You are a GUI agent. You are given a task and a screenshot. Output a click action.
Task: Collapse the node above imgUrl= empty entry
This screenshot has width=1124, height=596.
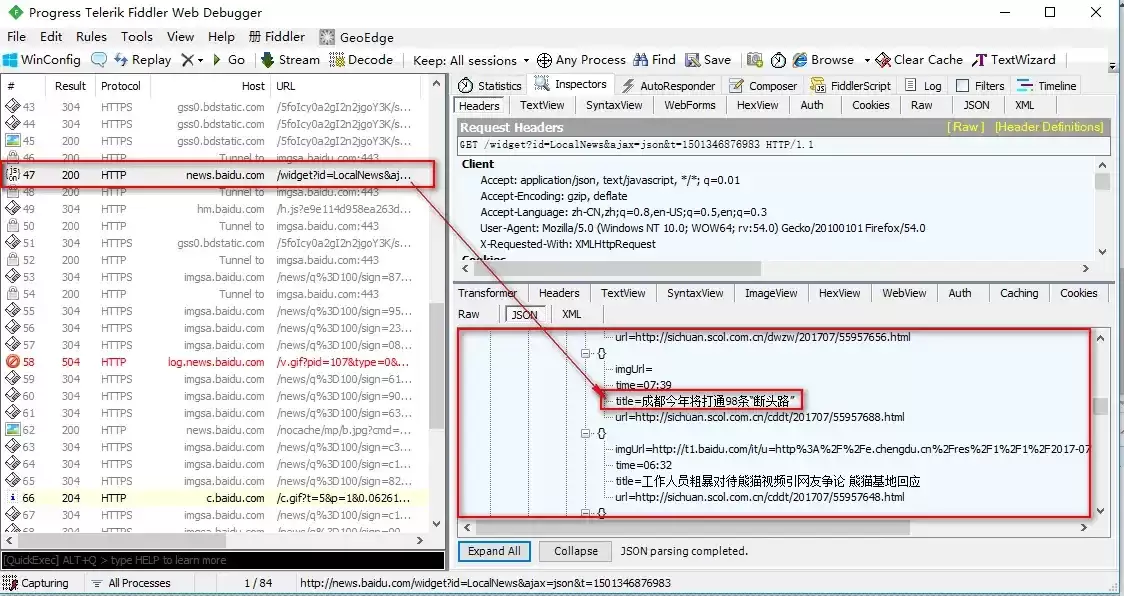click(586, 354)
